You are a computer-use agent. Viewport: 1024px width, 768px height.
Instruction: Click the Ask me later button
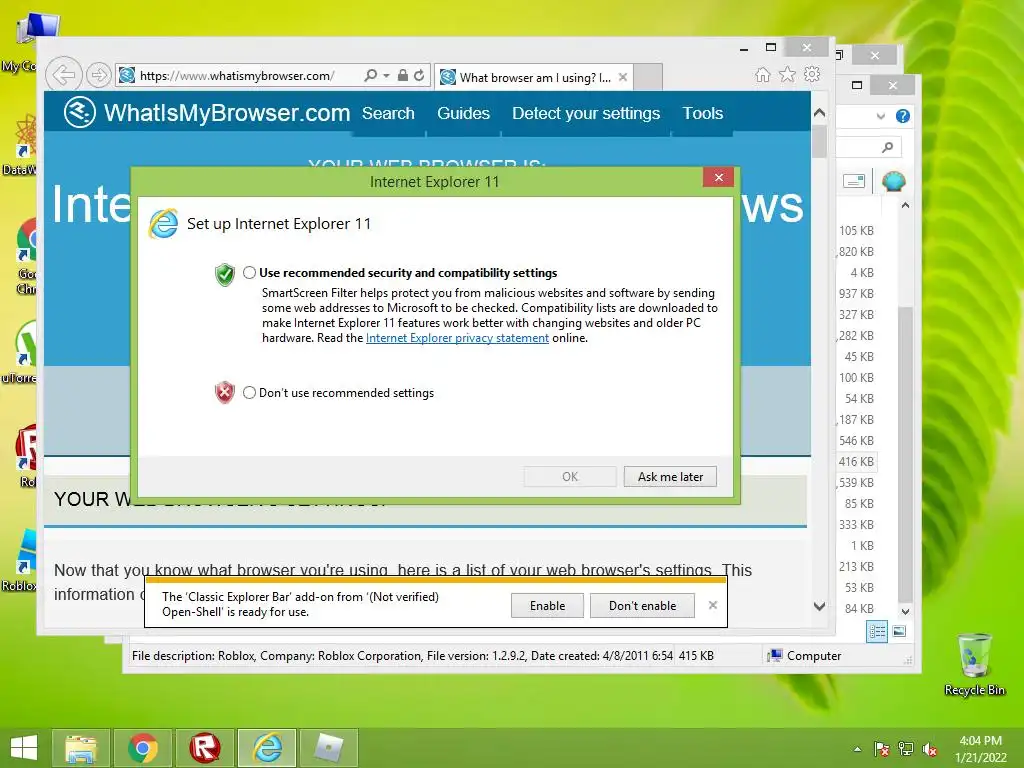click(x=670, y=477)
